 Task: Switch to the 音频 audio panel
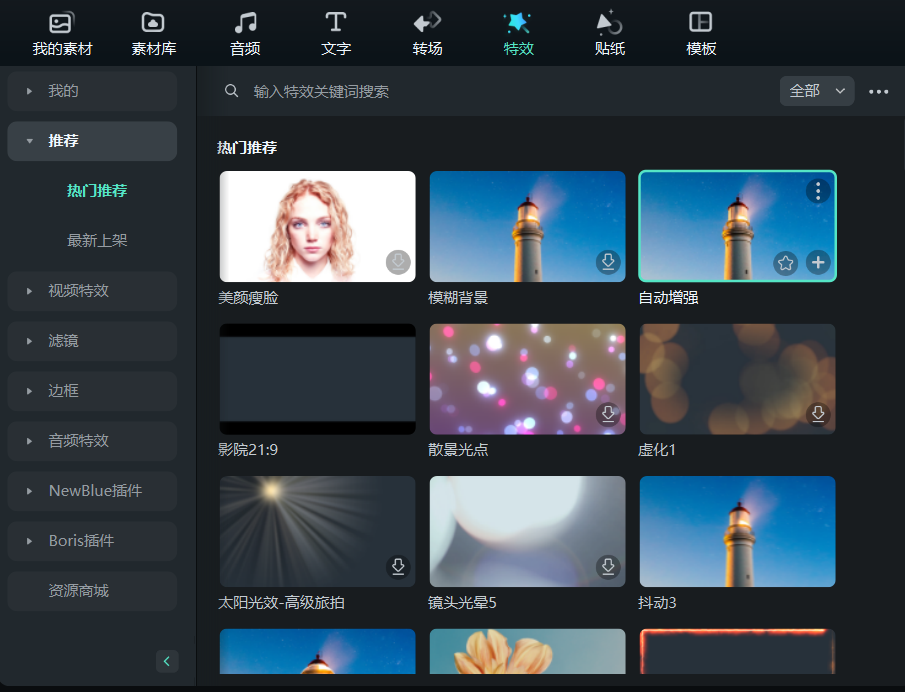(245, 34)
